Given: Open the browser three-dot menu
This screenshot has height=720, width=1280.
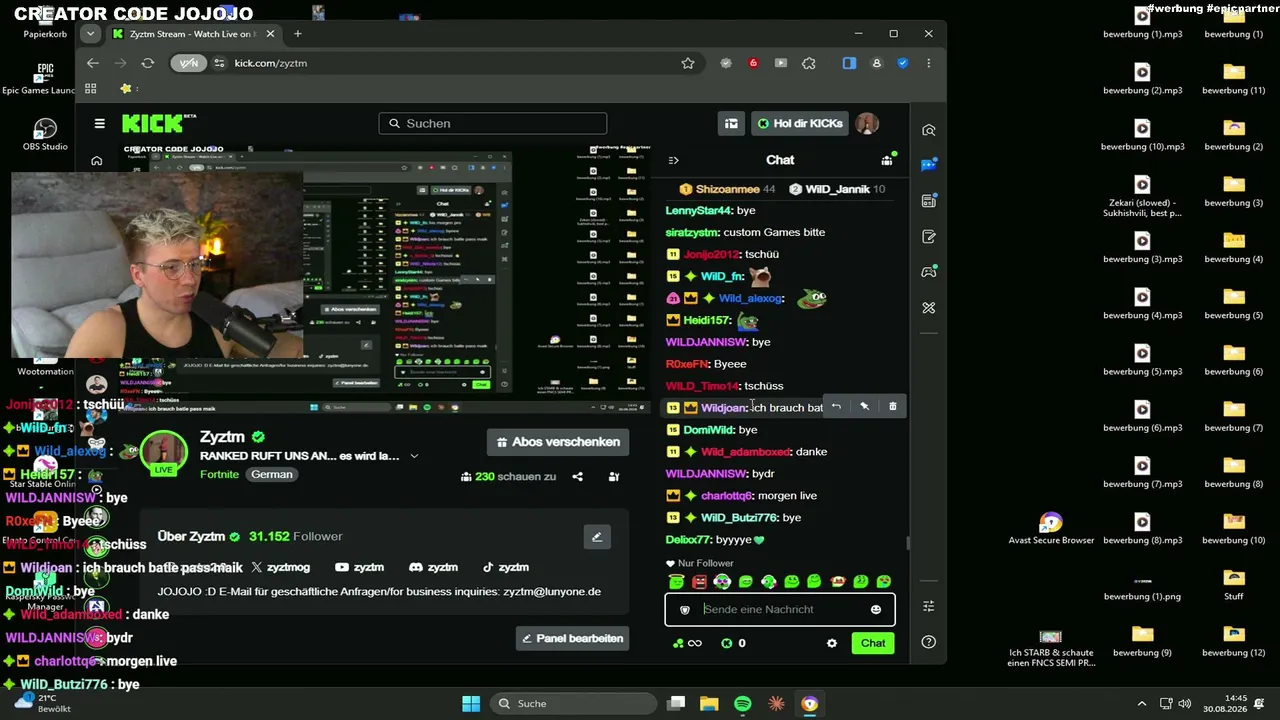Looking at the screenshot, I should [928, 63].
